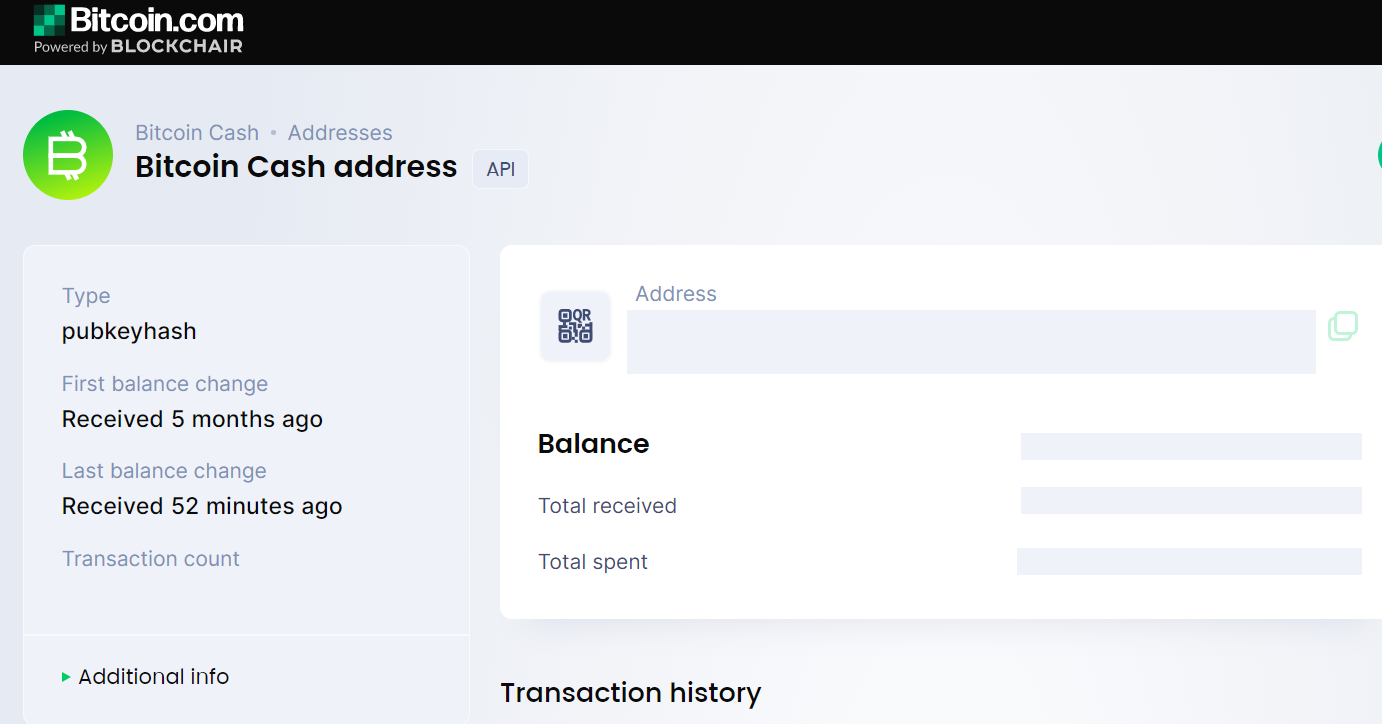Copy the address using the copy icon
This screenshot has width=1382, height=724.
(x=1342, y=326)
